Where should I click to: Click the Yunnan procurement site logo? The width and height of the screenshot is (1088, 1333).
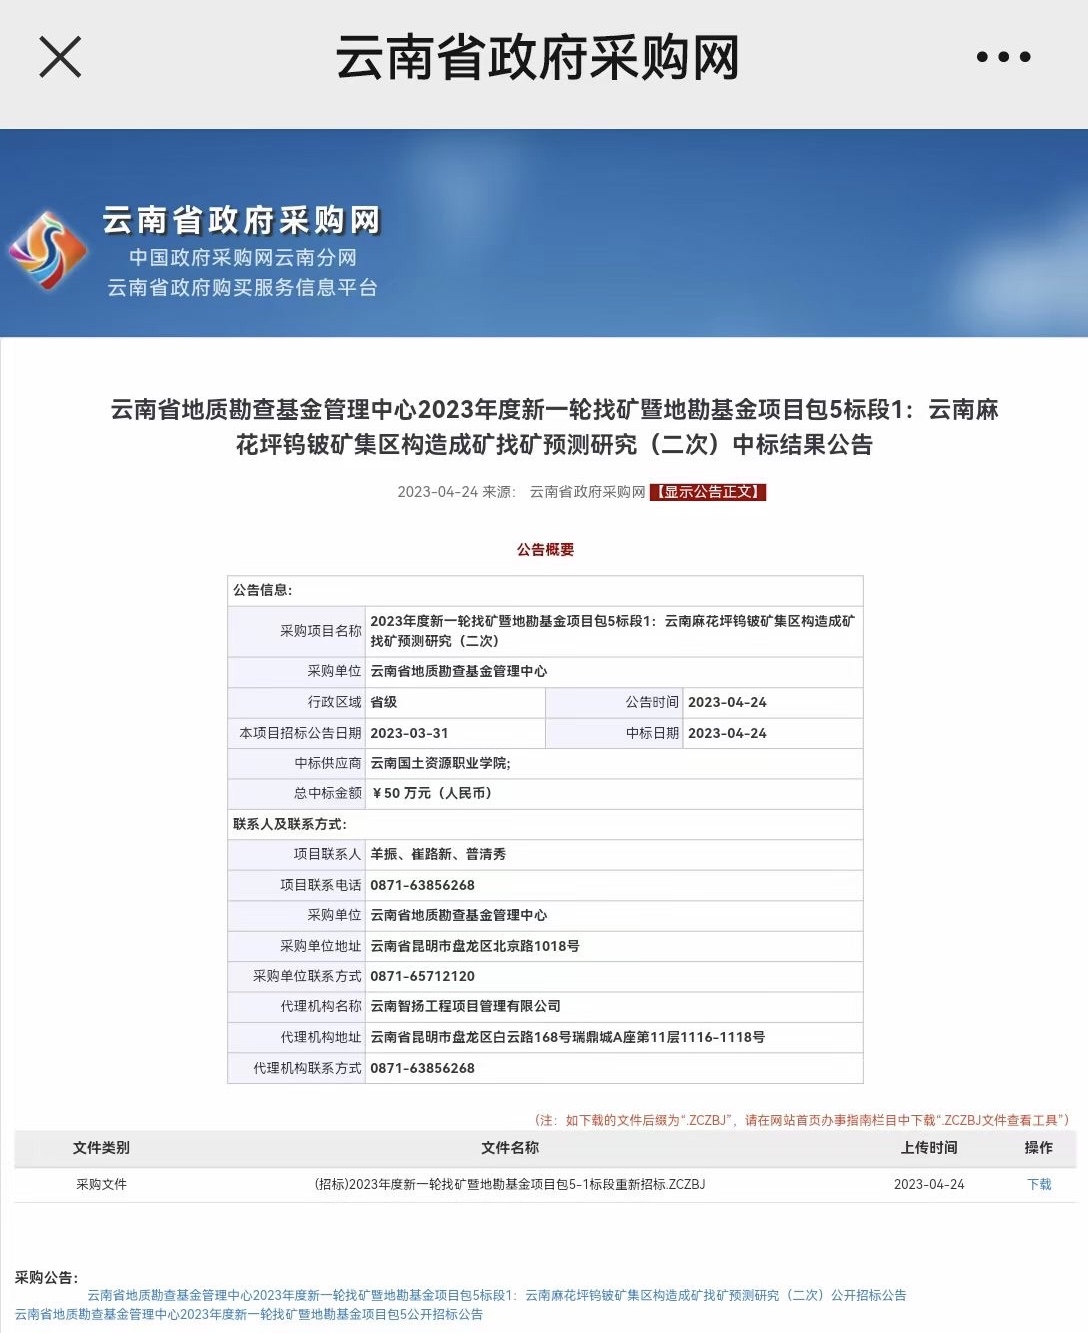pyautogui.click(x=47, y=250)
